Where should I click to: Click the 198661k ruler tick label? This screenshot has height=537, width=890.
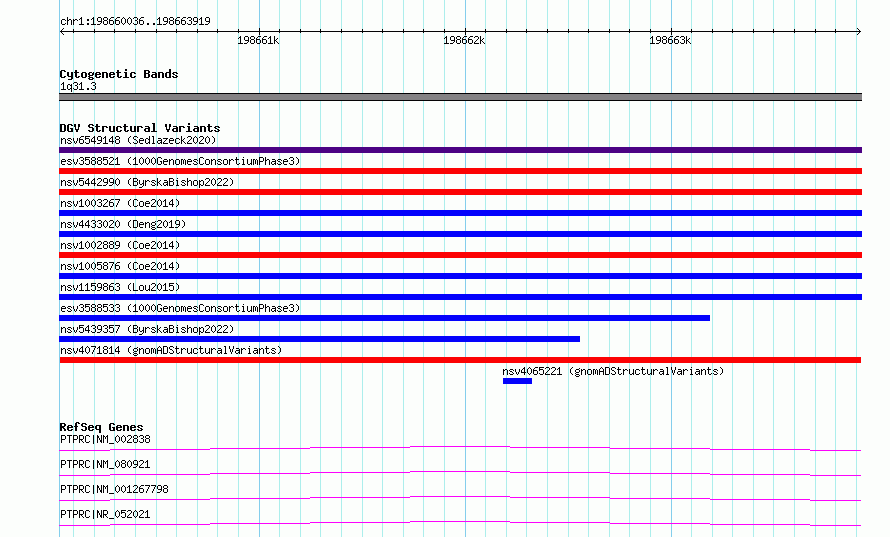pyautogui.click(x=258, y=40)
